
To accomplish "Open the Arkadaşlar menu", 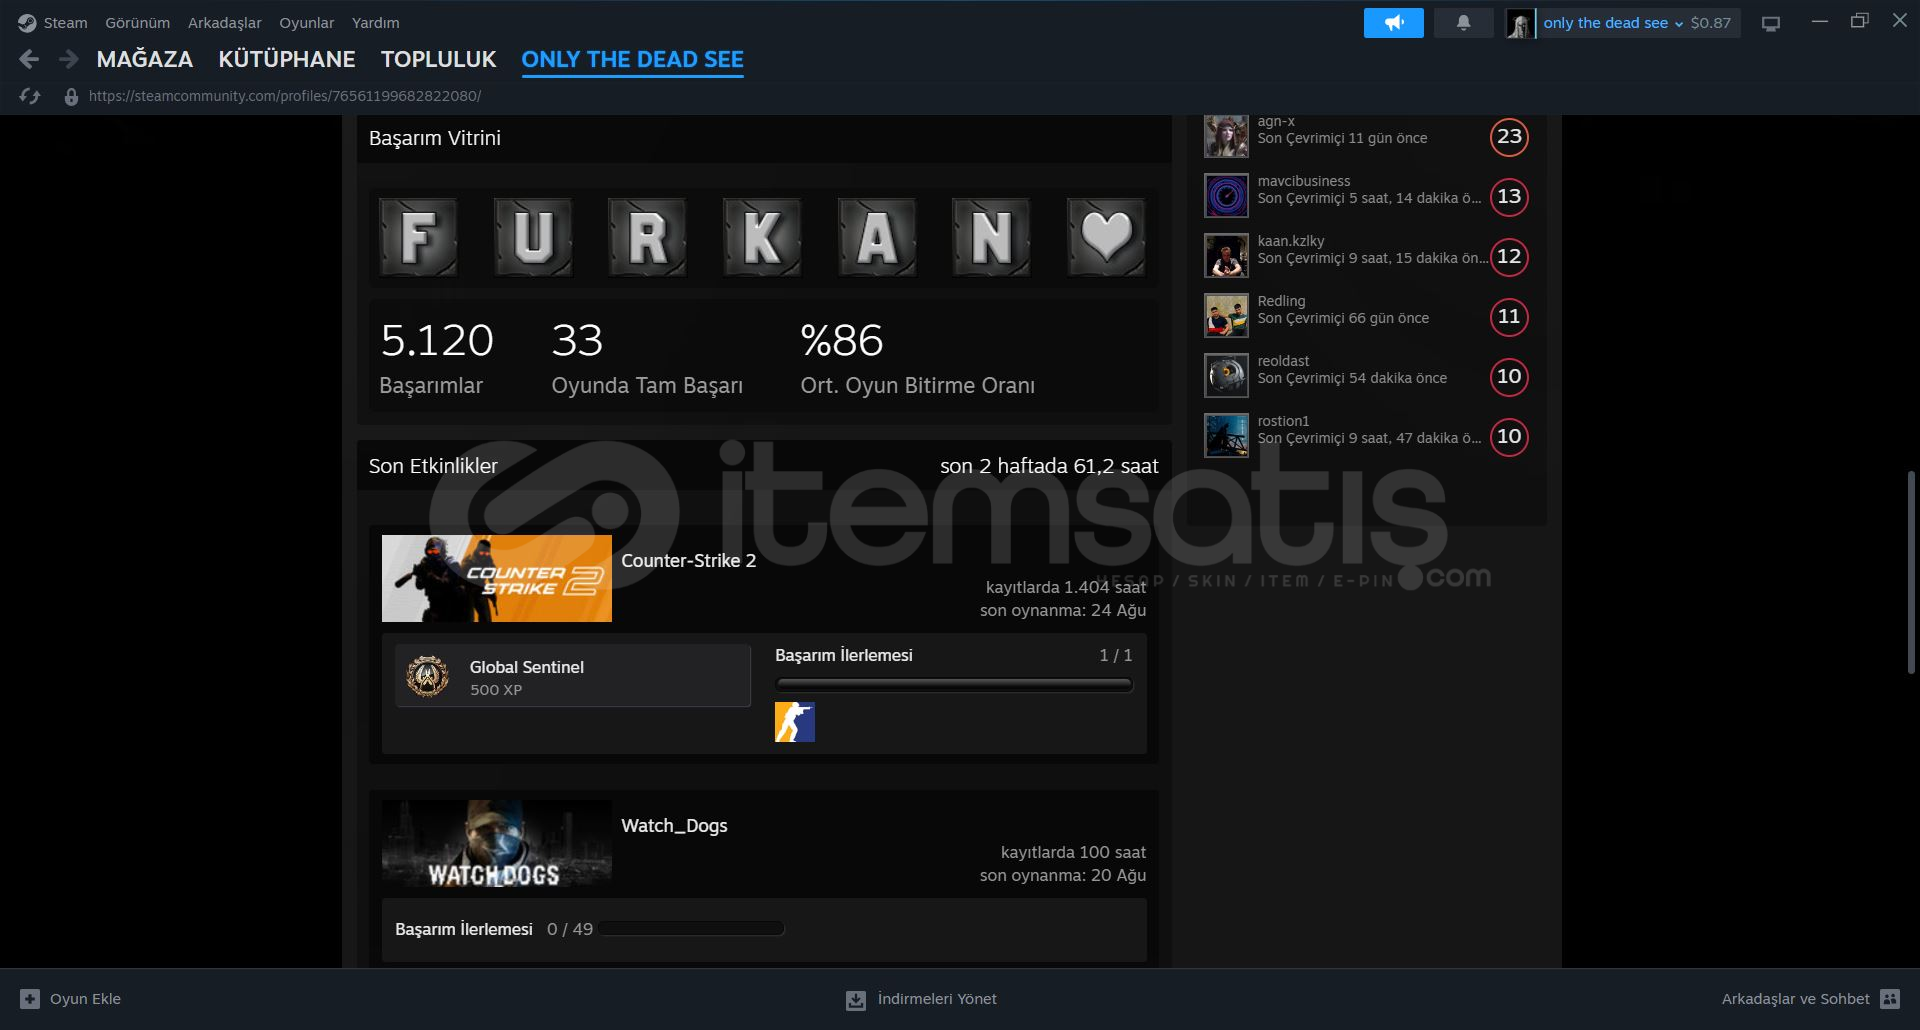I will pos(224,22).
